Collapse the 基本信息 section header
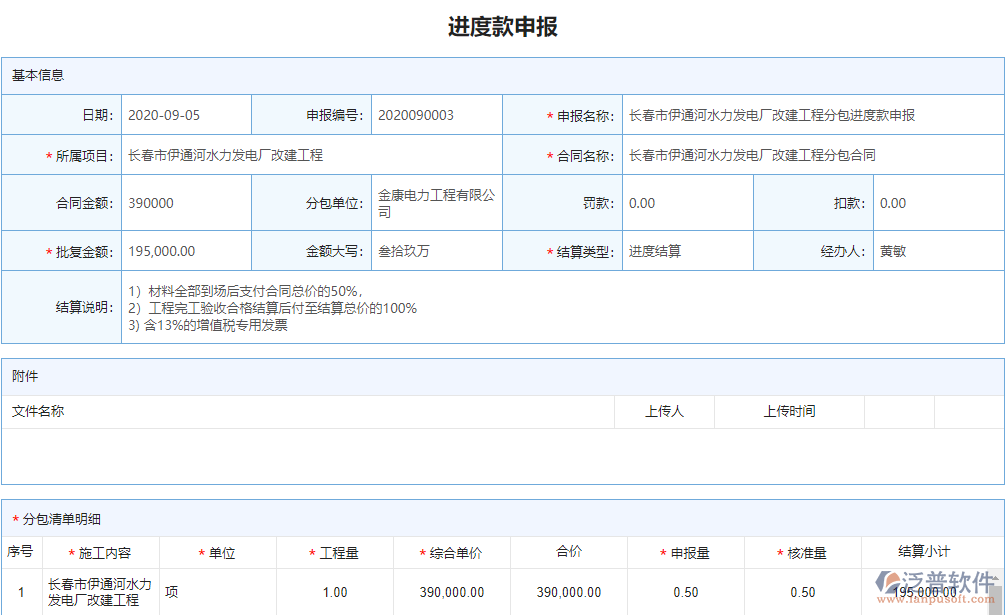This screenshot has width=1005, height=615. (x=38, y=75)
